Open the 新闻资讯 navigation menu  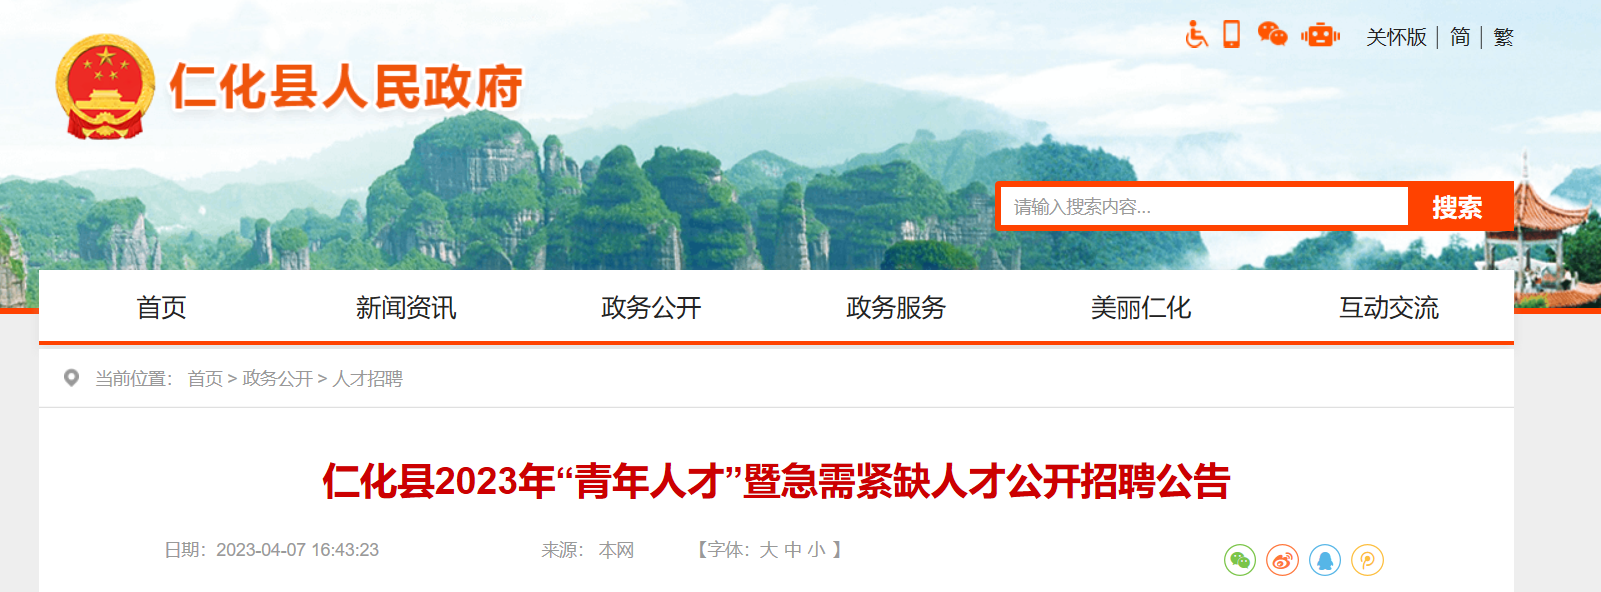406,308
